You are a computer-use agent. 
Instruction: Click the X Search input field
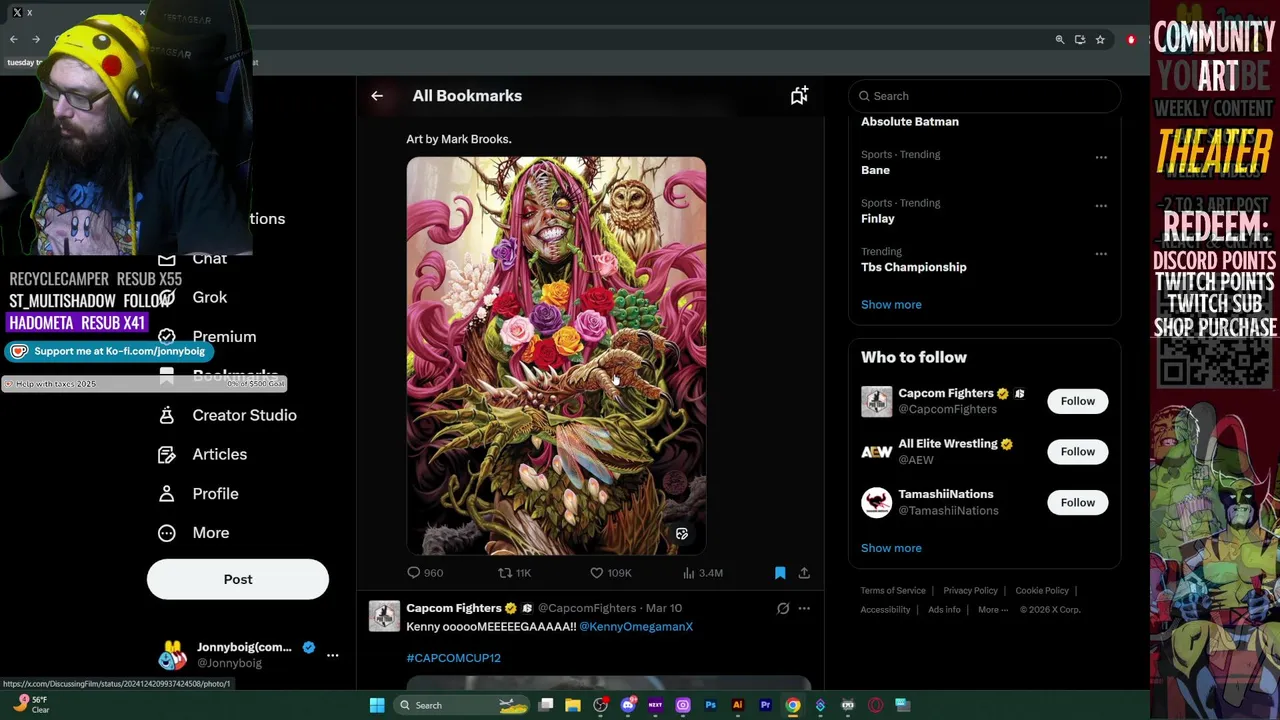pos(985,96)
